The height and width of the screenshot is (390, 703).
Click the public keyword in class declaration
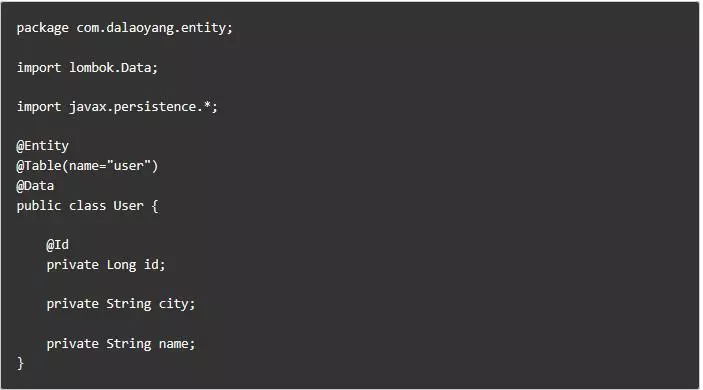39,206
